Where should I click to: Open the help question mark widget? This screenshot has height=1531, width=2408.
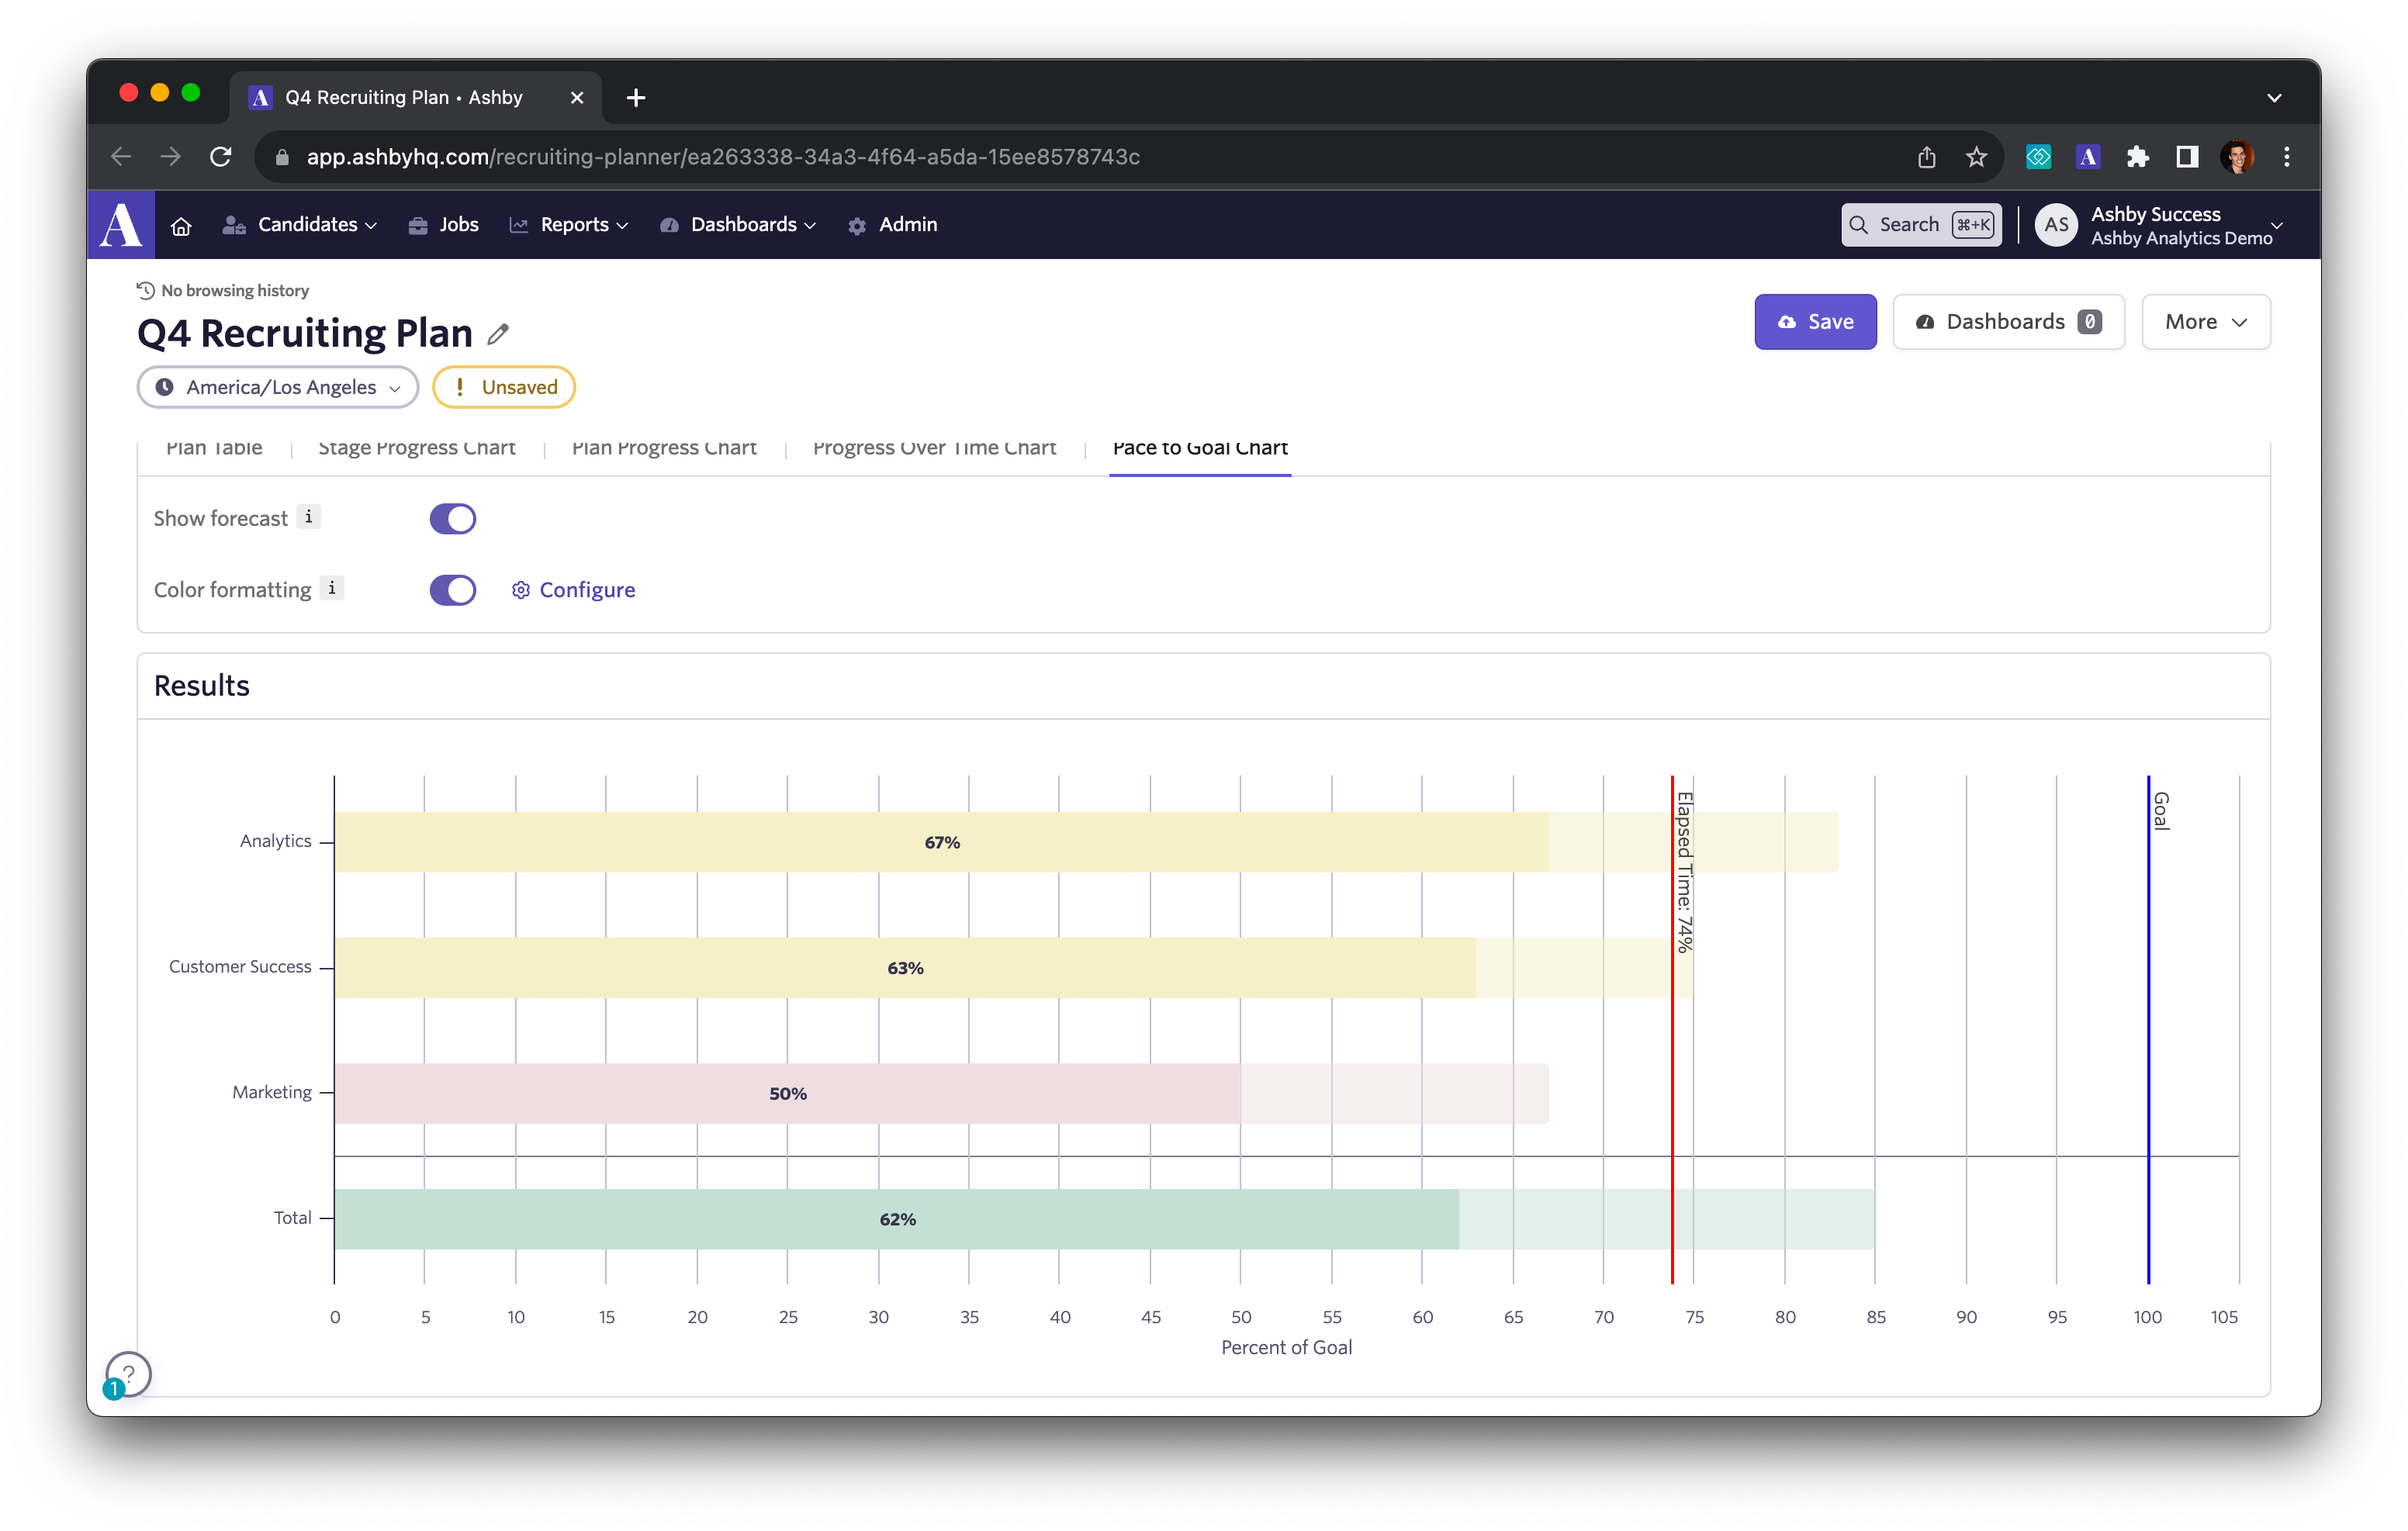129,1374
